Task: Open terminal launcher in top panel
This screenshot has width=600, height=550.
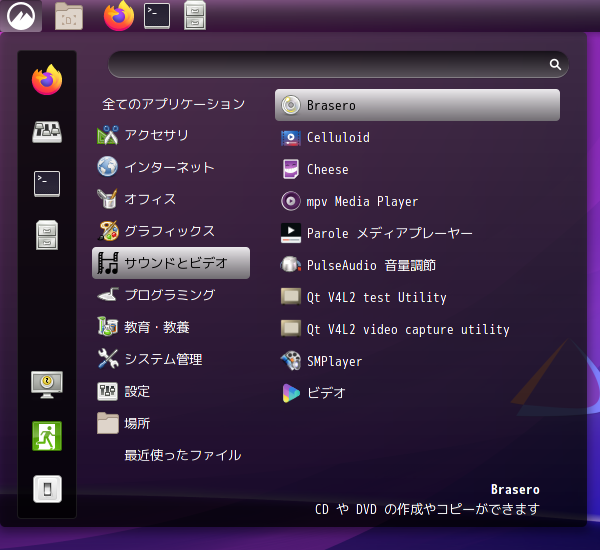Action: [x=157, y=16]
